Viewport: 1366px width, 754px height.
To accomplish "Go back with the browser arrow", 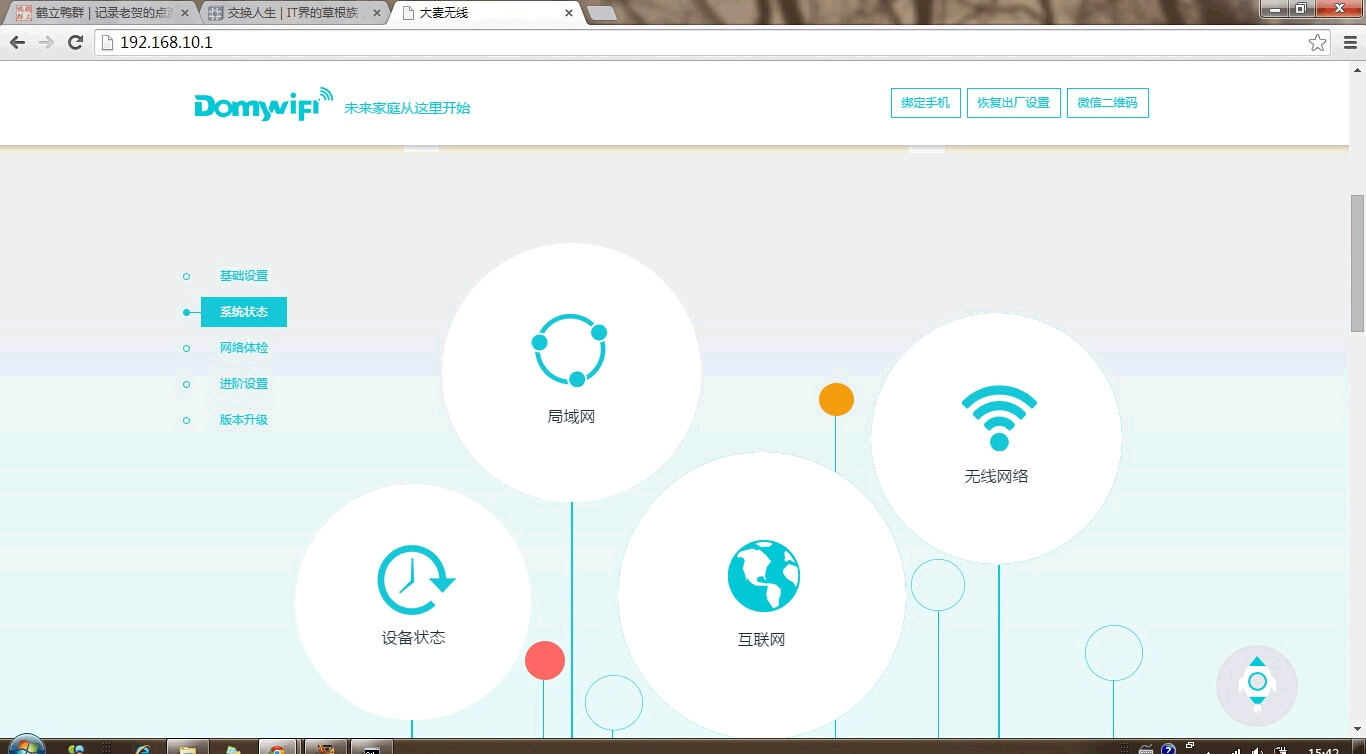I will (x=17, y=42).
